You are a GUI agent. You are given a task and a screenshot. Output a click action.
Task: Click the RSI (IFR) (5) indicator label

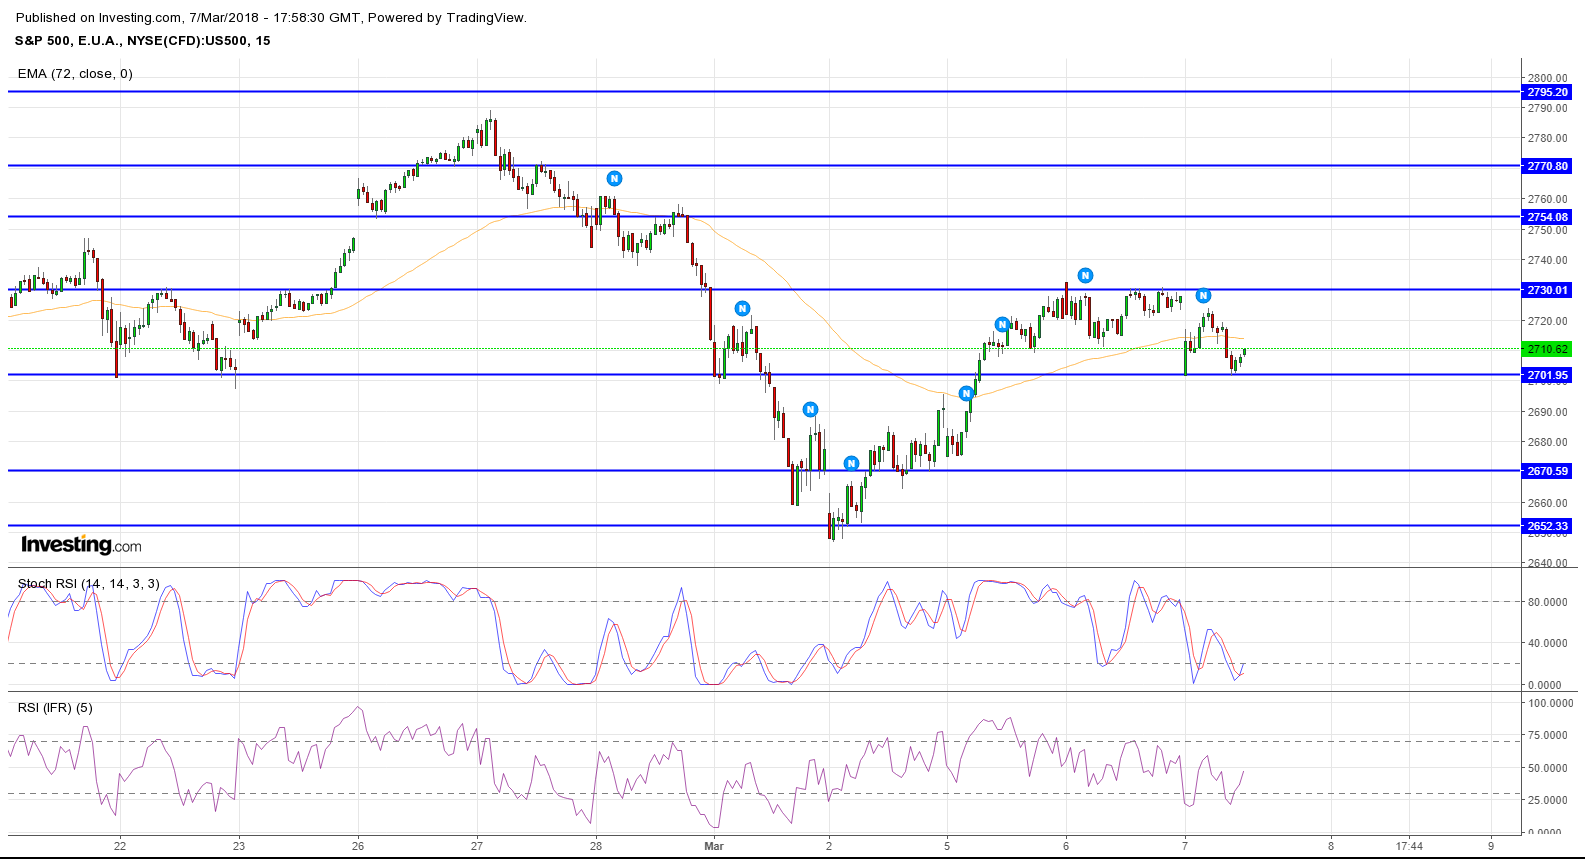tap(55, 708)
